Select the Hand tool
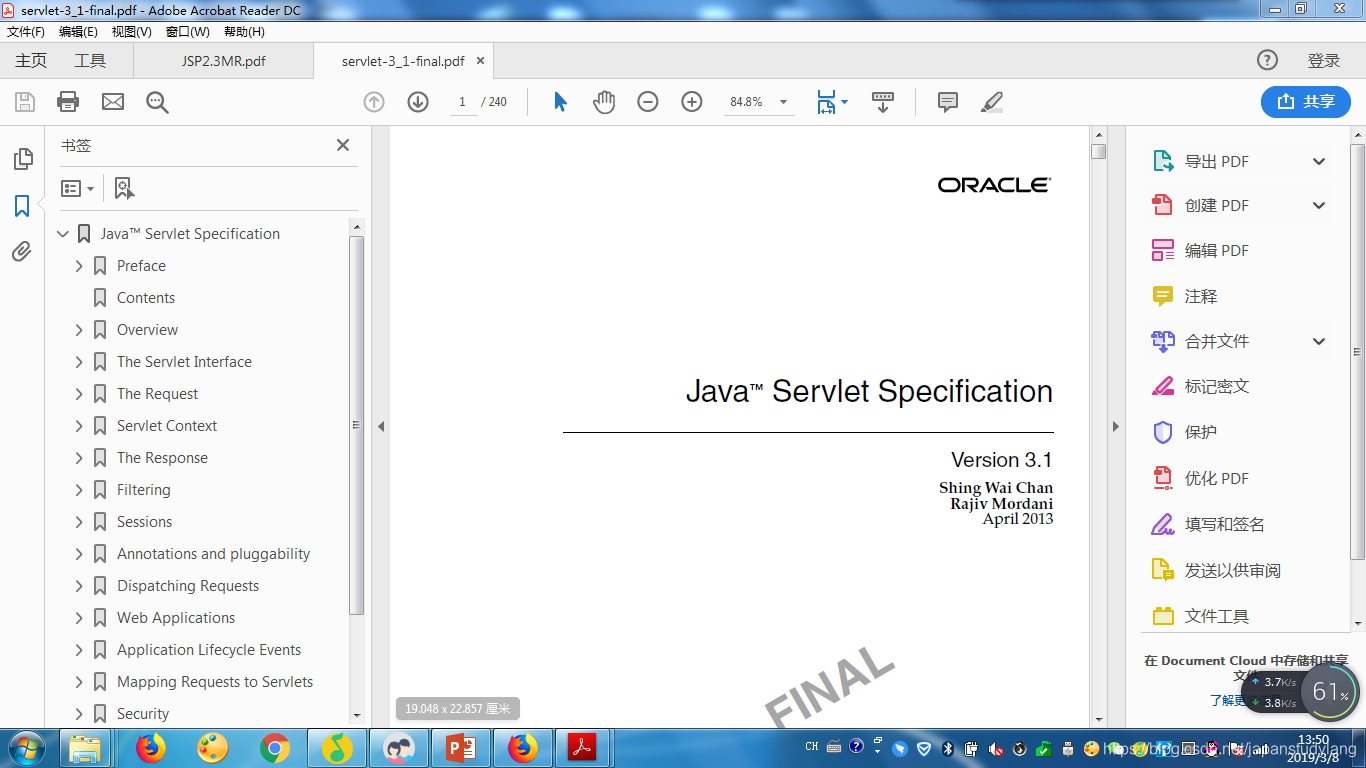This screenshot has width=1366, height=768. pyautogui.click(x=604, y=101)
